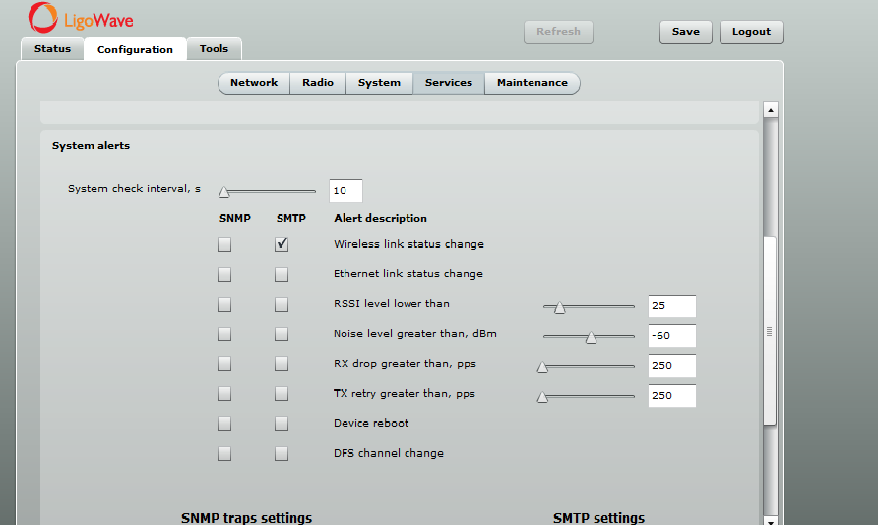Select the Services sub-tab
Screen dimensions: 878x525
pos(449,83)
